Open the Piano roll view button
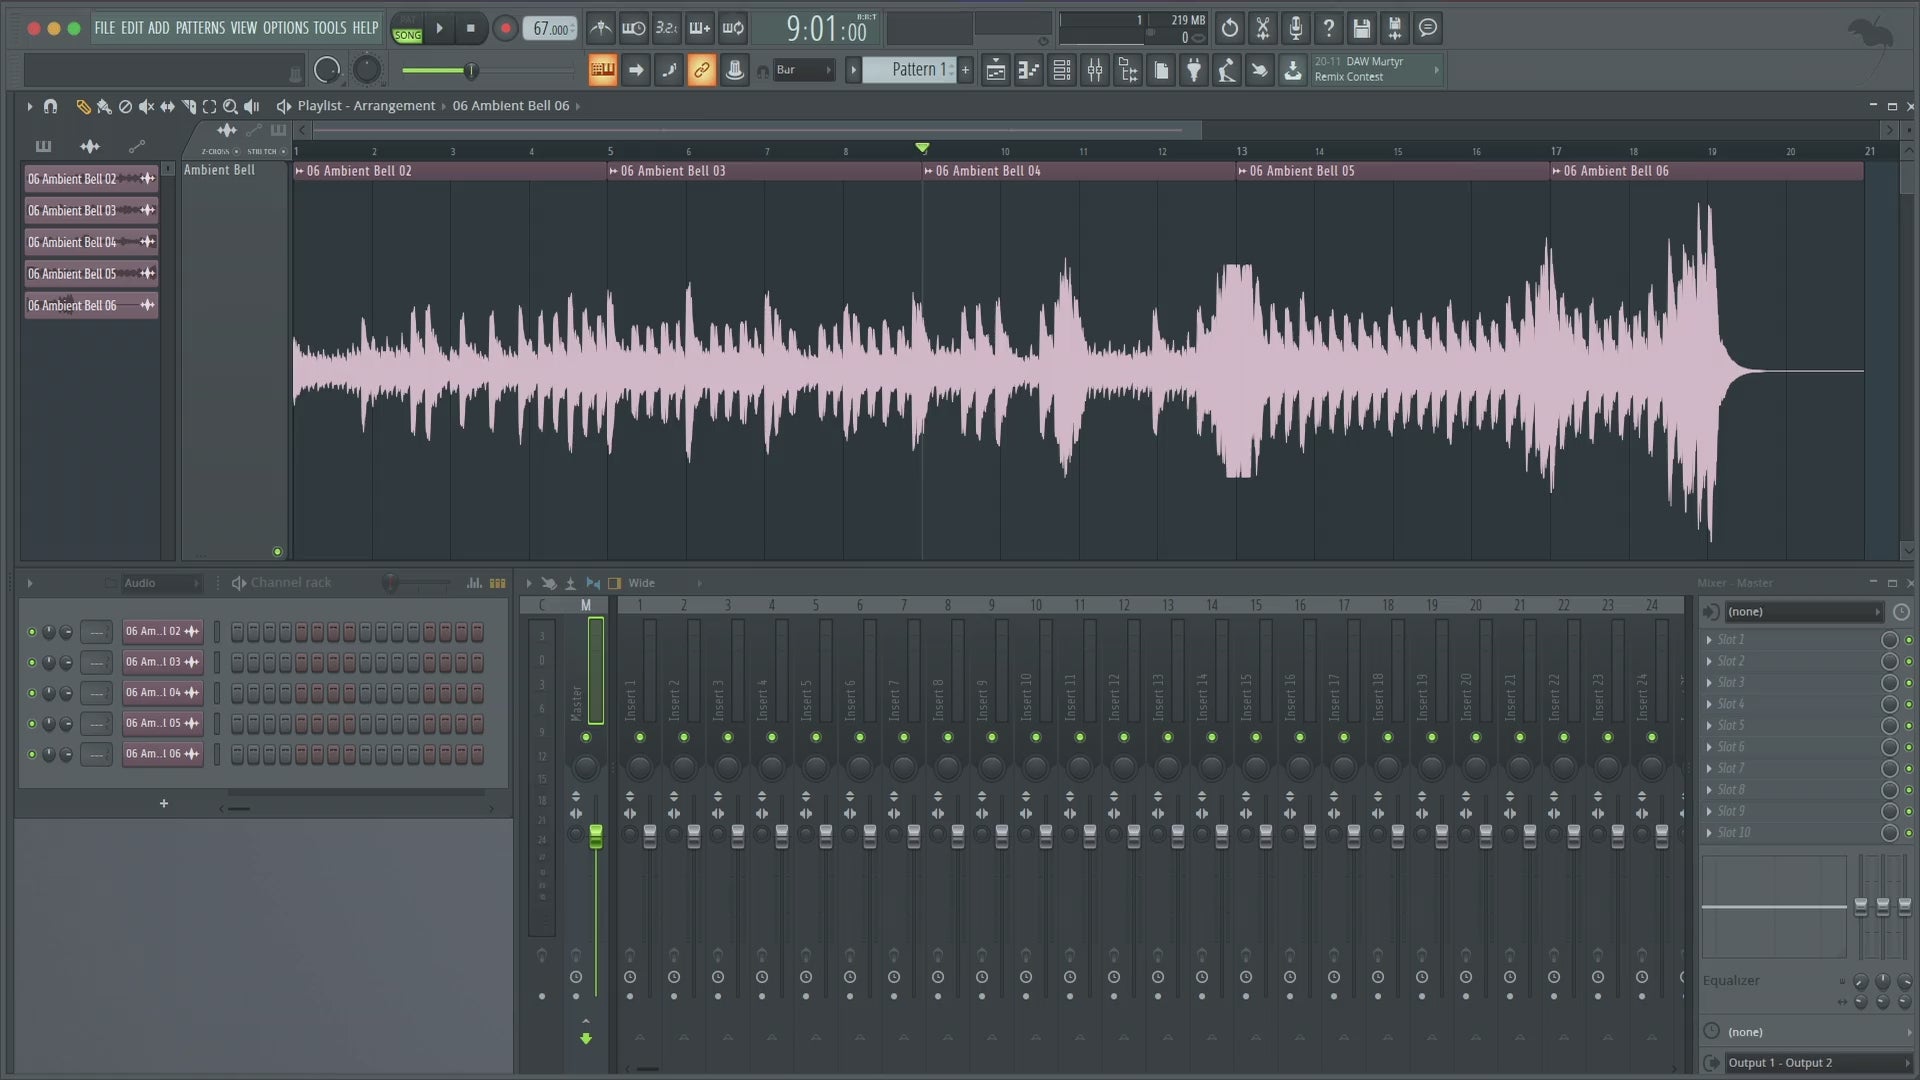Screen dimensions: 1920x1080 click(x=1029, y=70)
